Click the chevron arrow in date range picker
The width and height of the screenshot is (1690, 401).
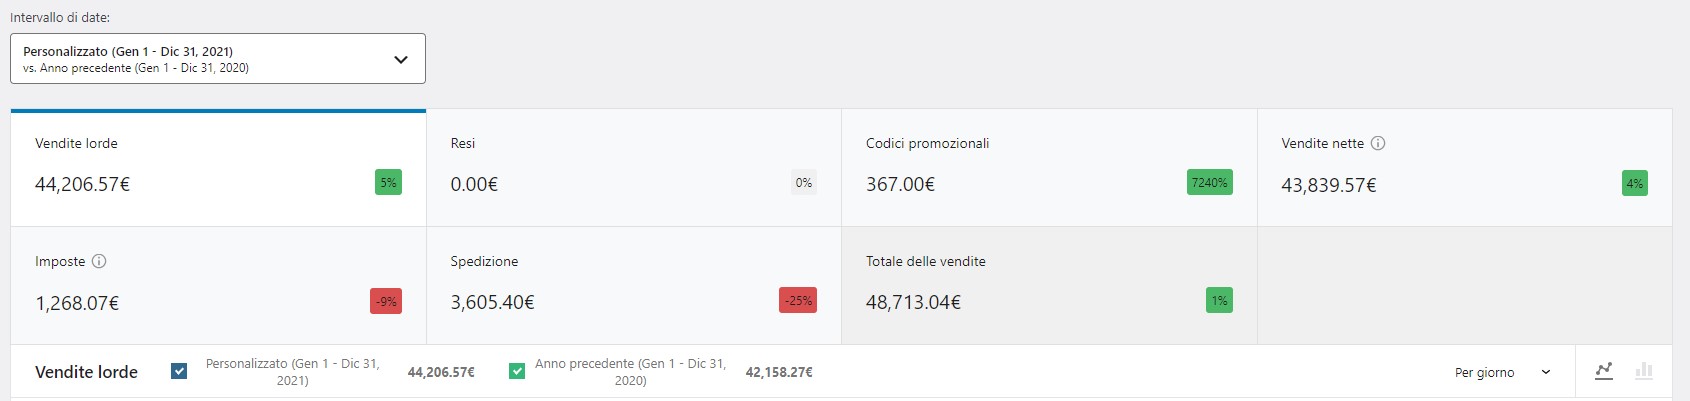click(401, 59)
